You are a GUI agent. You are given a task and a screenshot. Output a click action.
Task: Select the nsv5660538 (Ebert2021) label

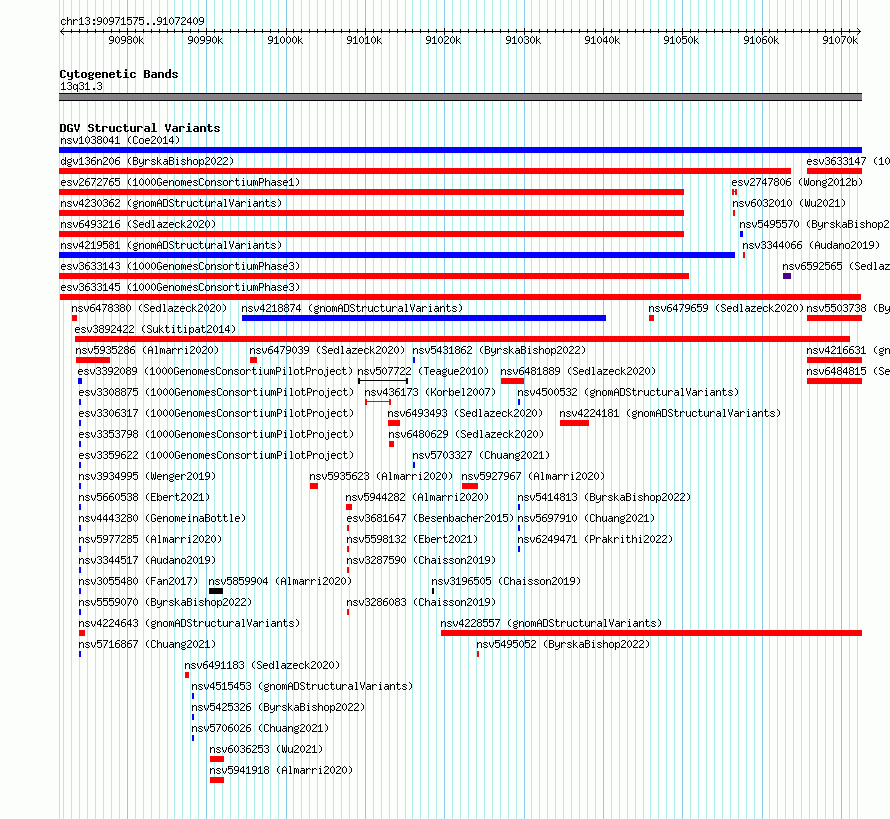point(144,497)
